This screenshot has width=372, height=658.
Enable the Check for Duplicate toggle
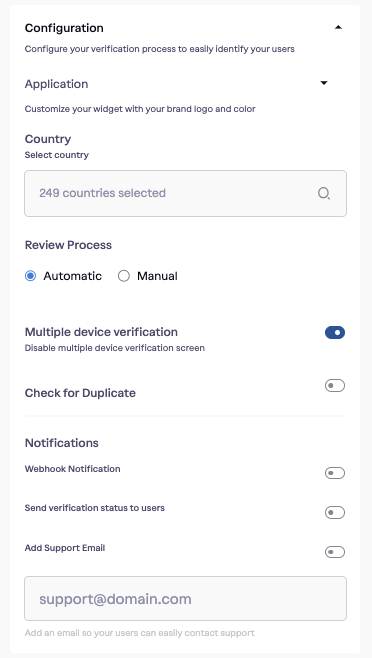pyautogui.click(x=335, y=385)
